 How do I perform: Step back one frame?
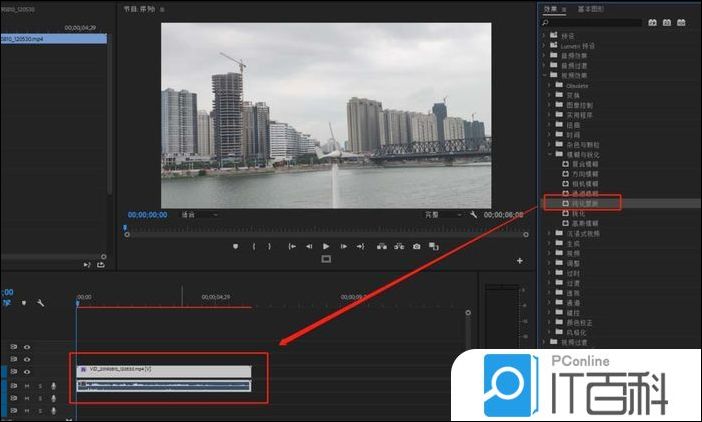point(309,247)
